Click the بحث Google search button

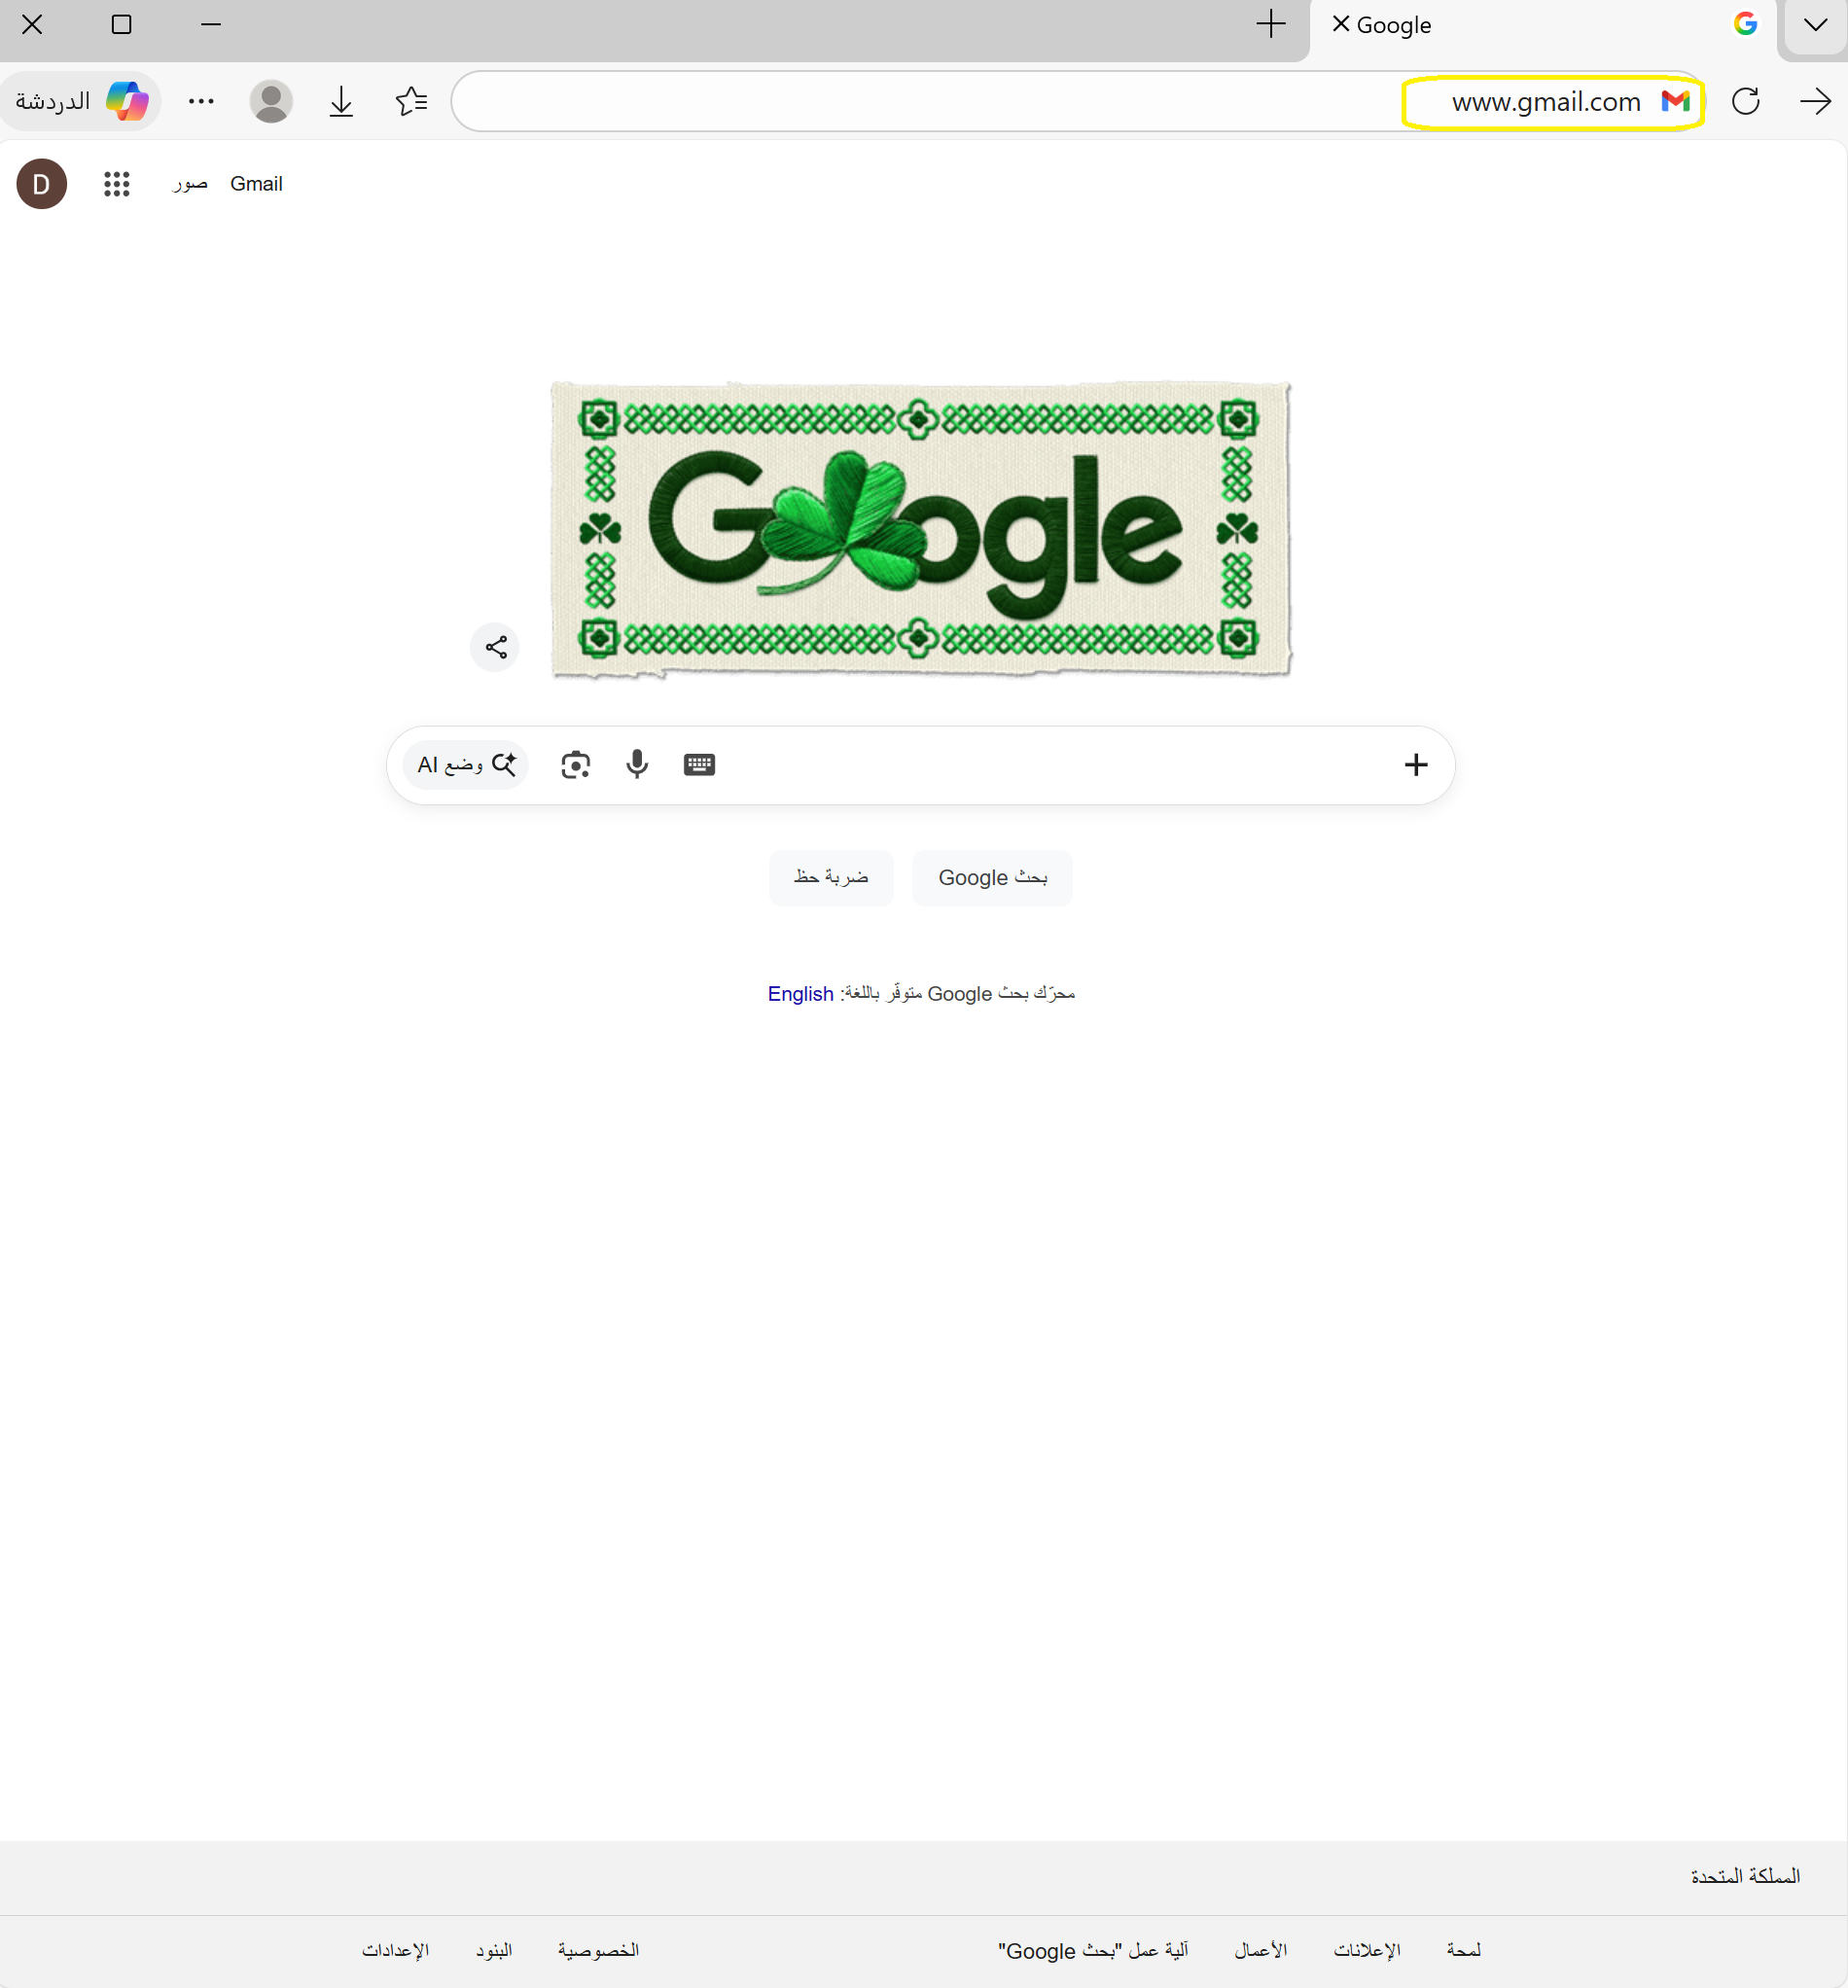pos(992,878)
